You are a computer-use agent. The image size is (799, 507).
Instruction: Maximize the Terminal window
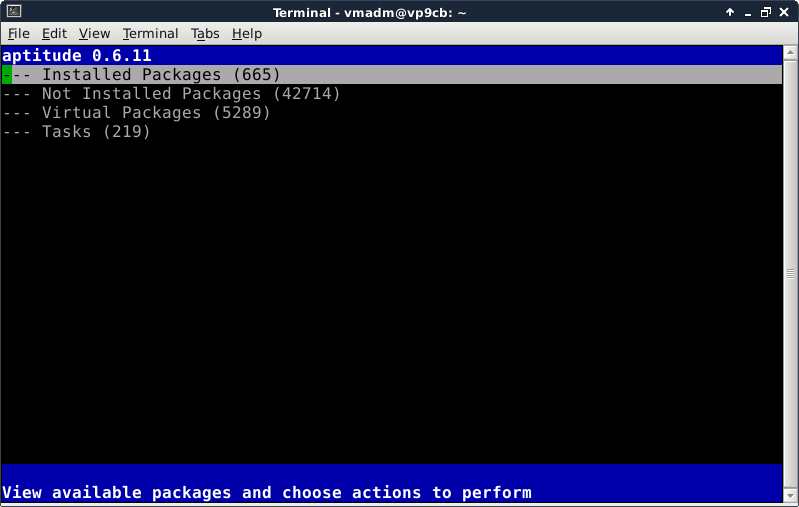tap(766, 12)
